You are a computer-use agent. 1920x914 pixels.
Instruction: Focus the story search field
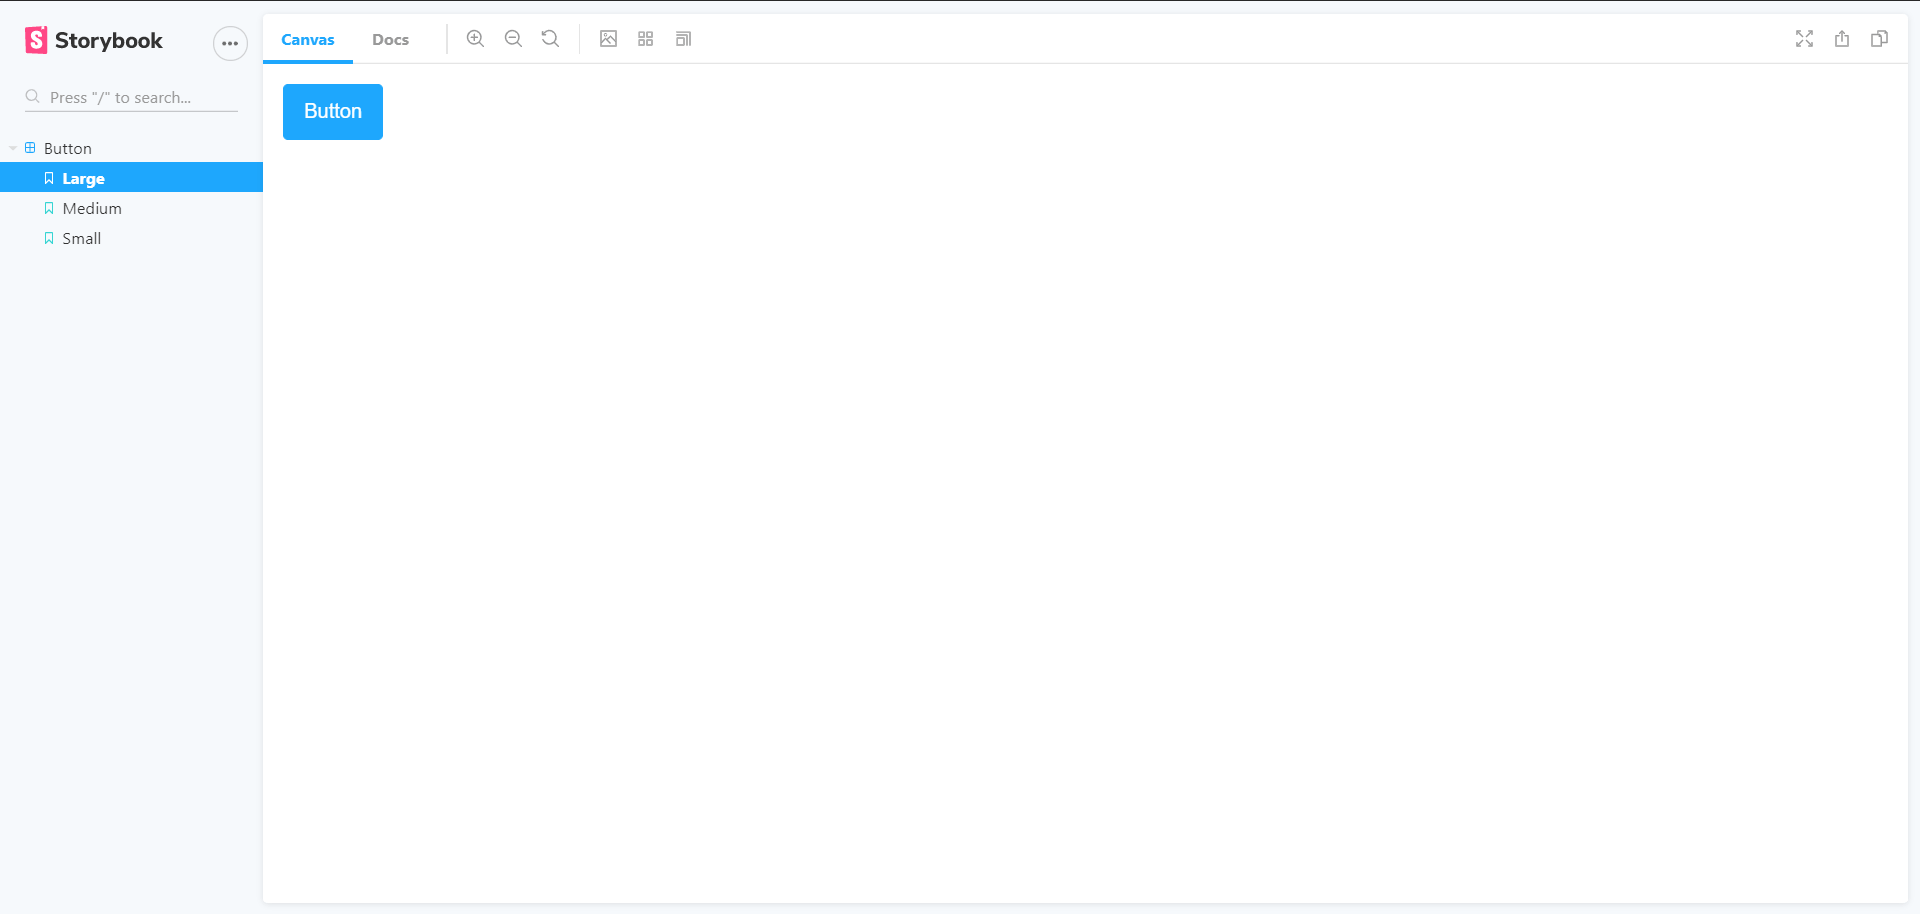coord(131,97)
